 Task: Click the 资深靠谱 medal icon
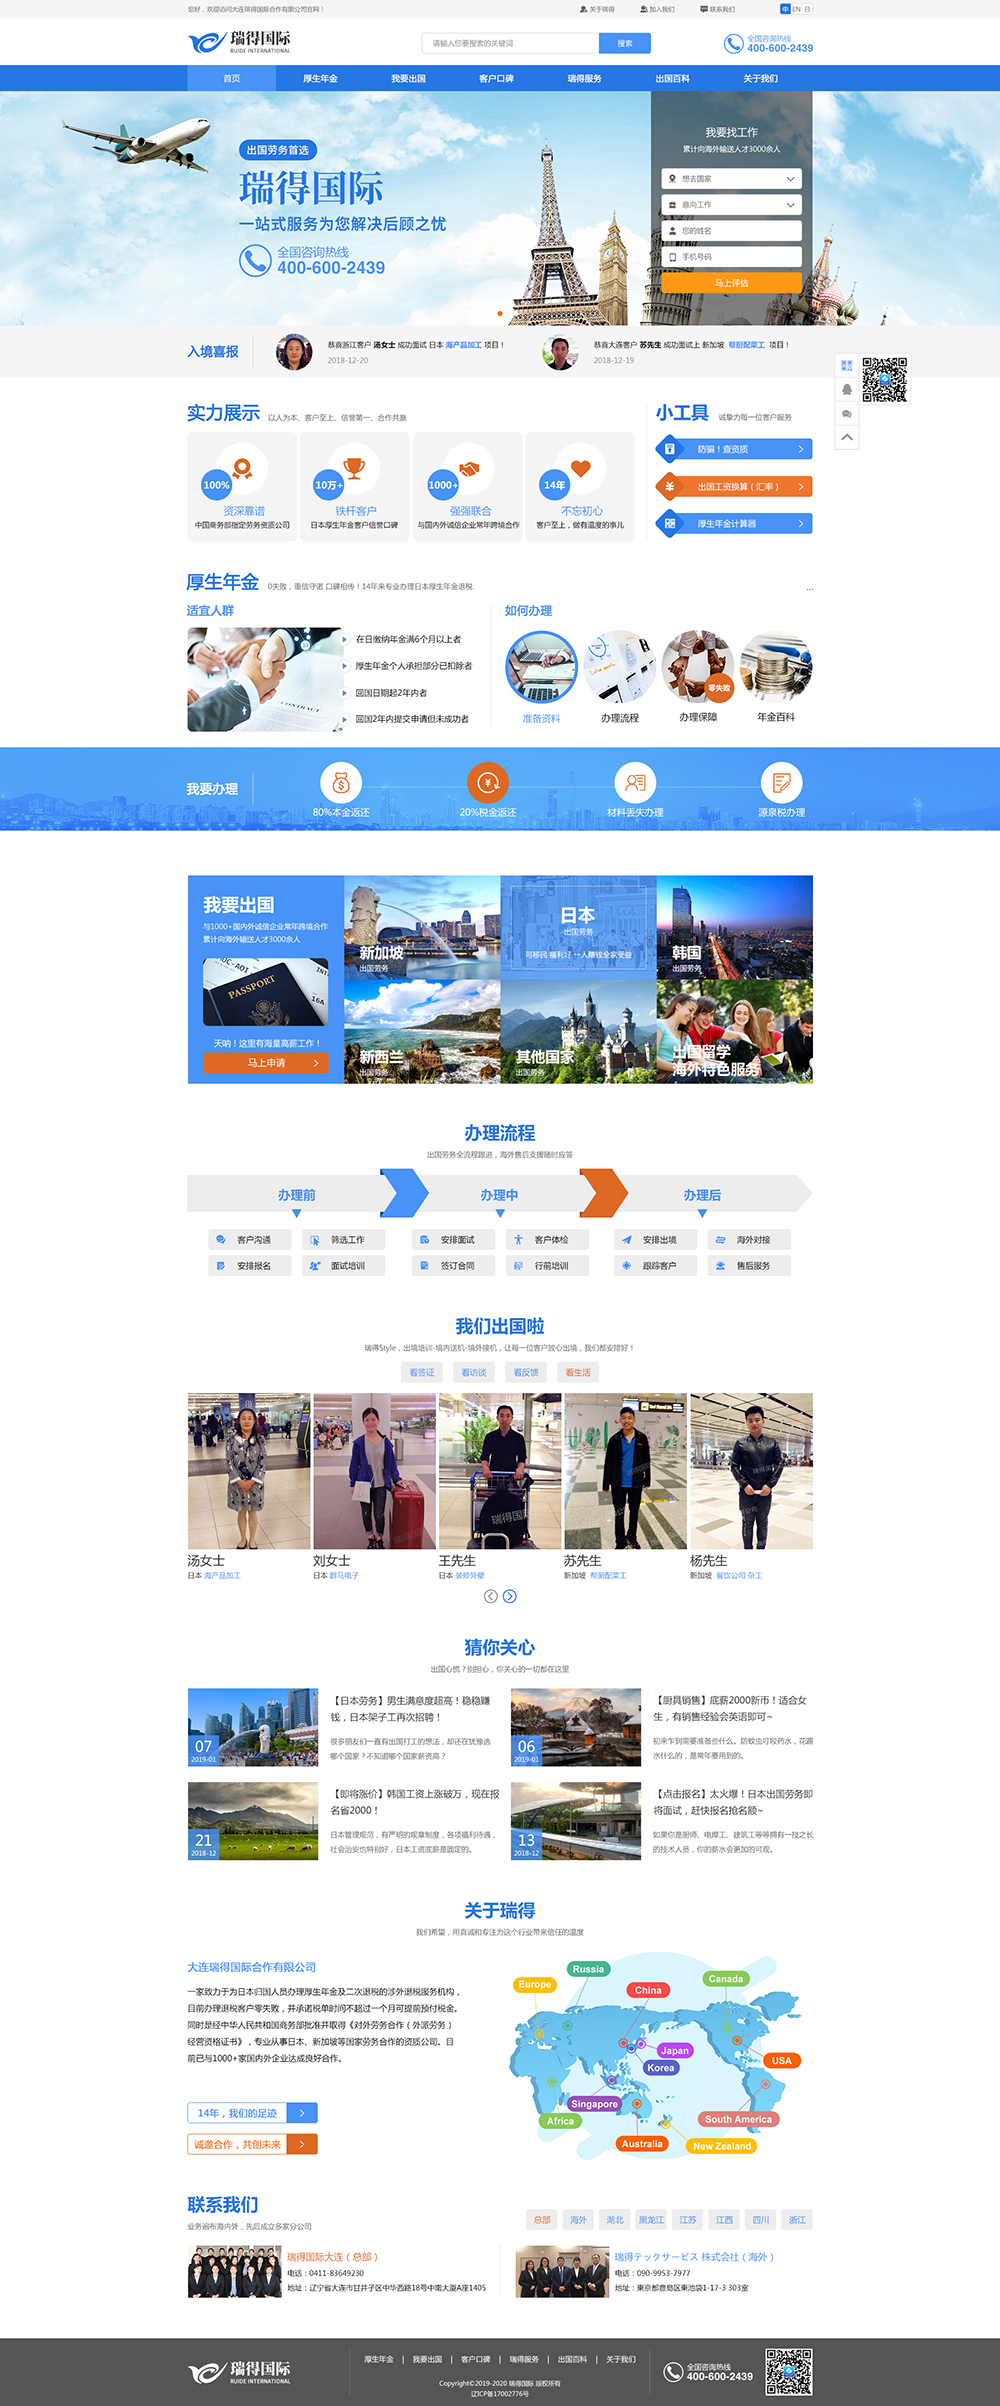click(242, 468)
